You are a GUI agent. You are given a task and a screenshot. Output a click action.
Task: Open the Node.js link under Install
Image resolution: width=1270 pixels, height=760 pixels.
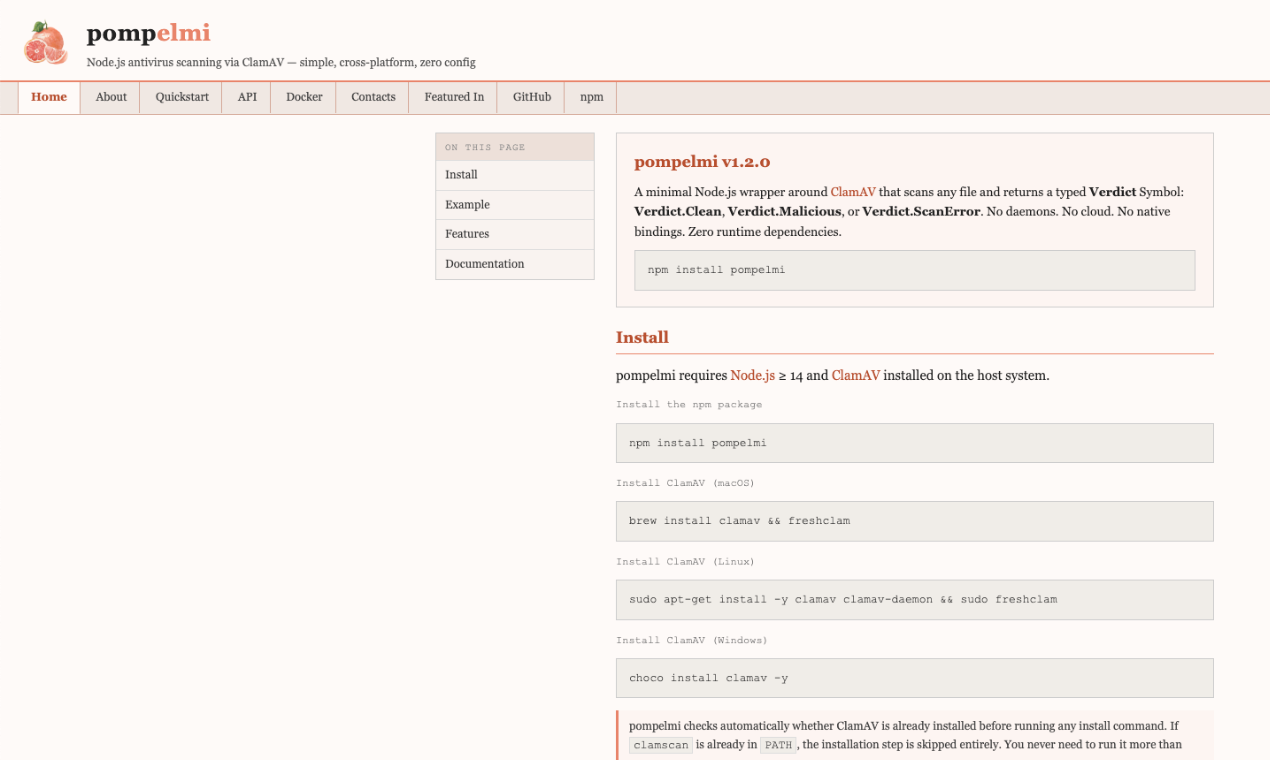tap(752, 375)
